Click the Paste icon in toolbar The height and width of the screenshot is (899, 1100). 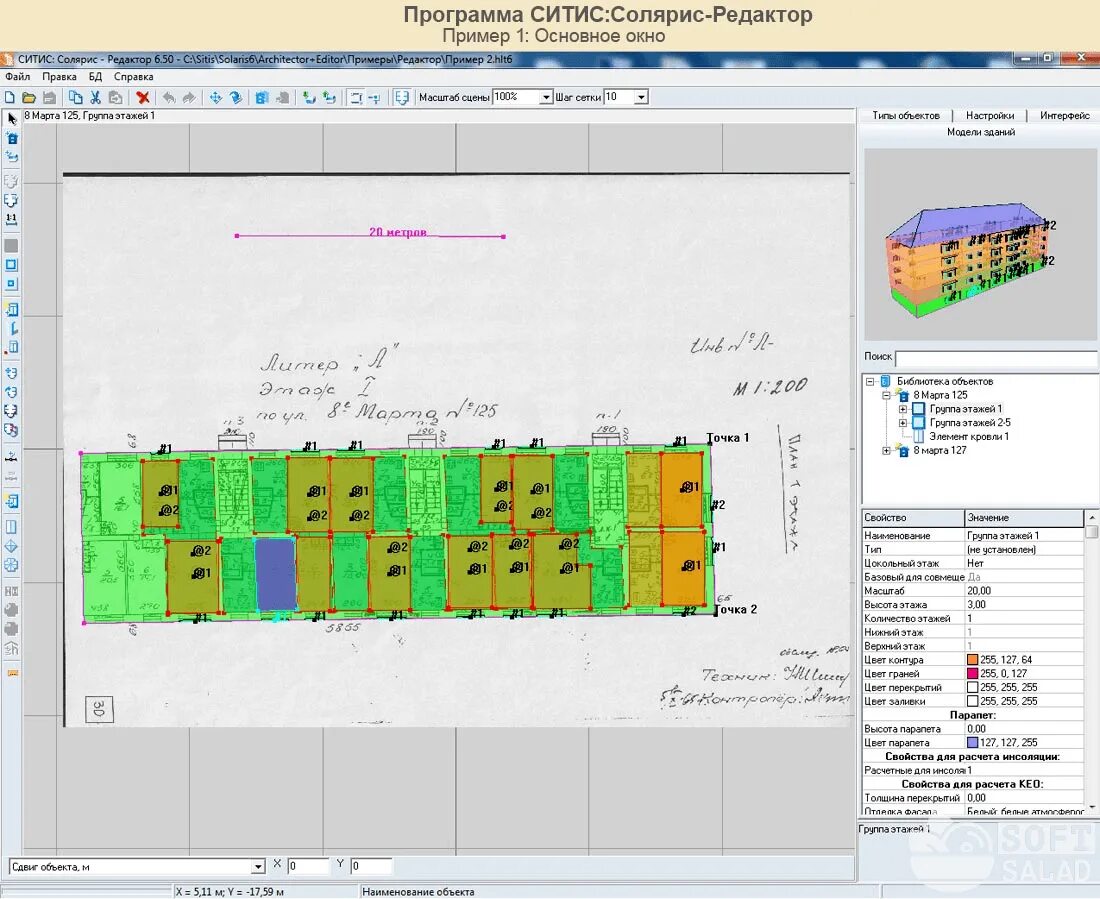pyautogui.click(x=116, y=98)
